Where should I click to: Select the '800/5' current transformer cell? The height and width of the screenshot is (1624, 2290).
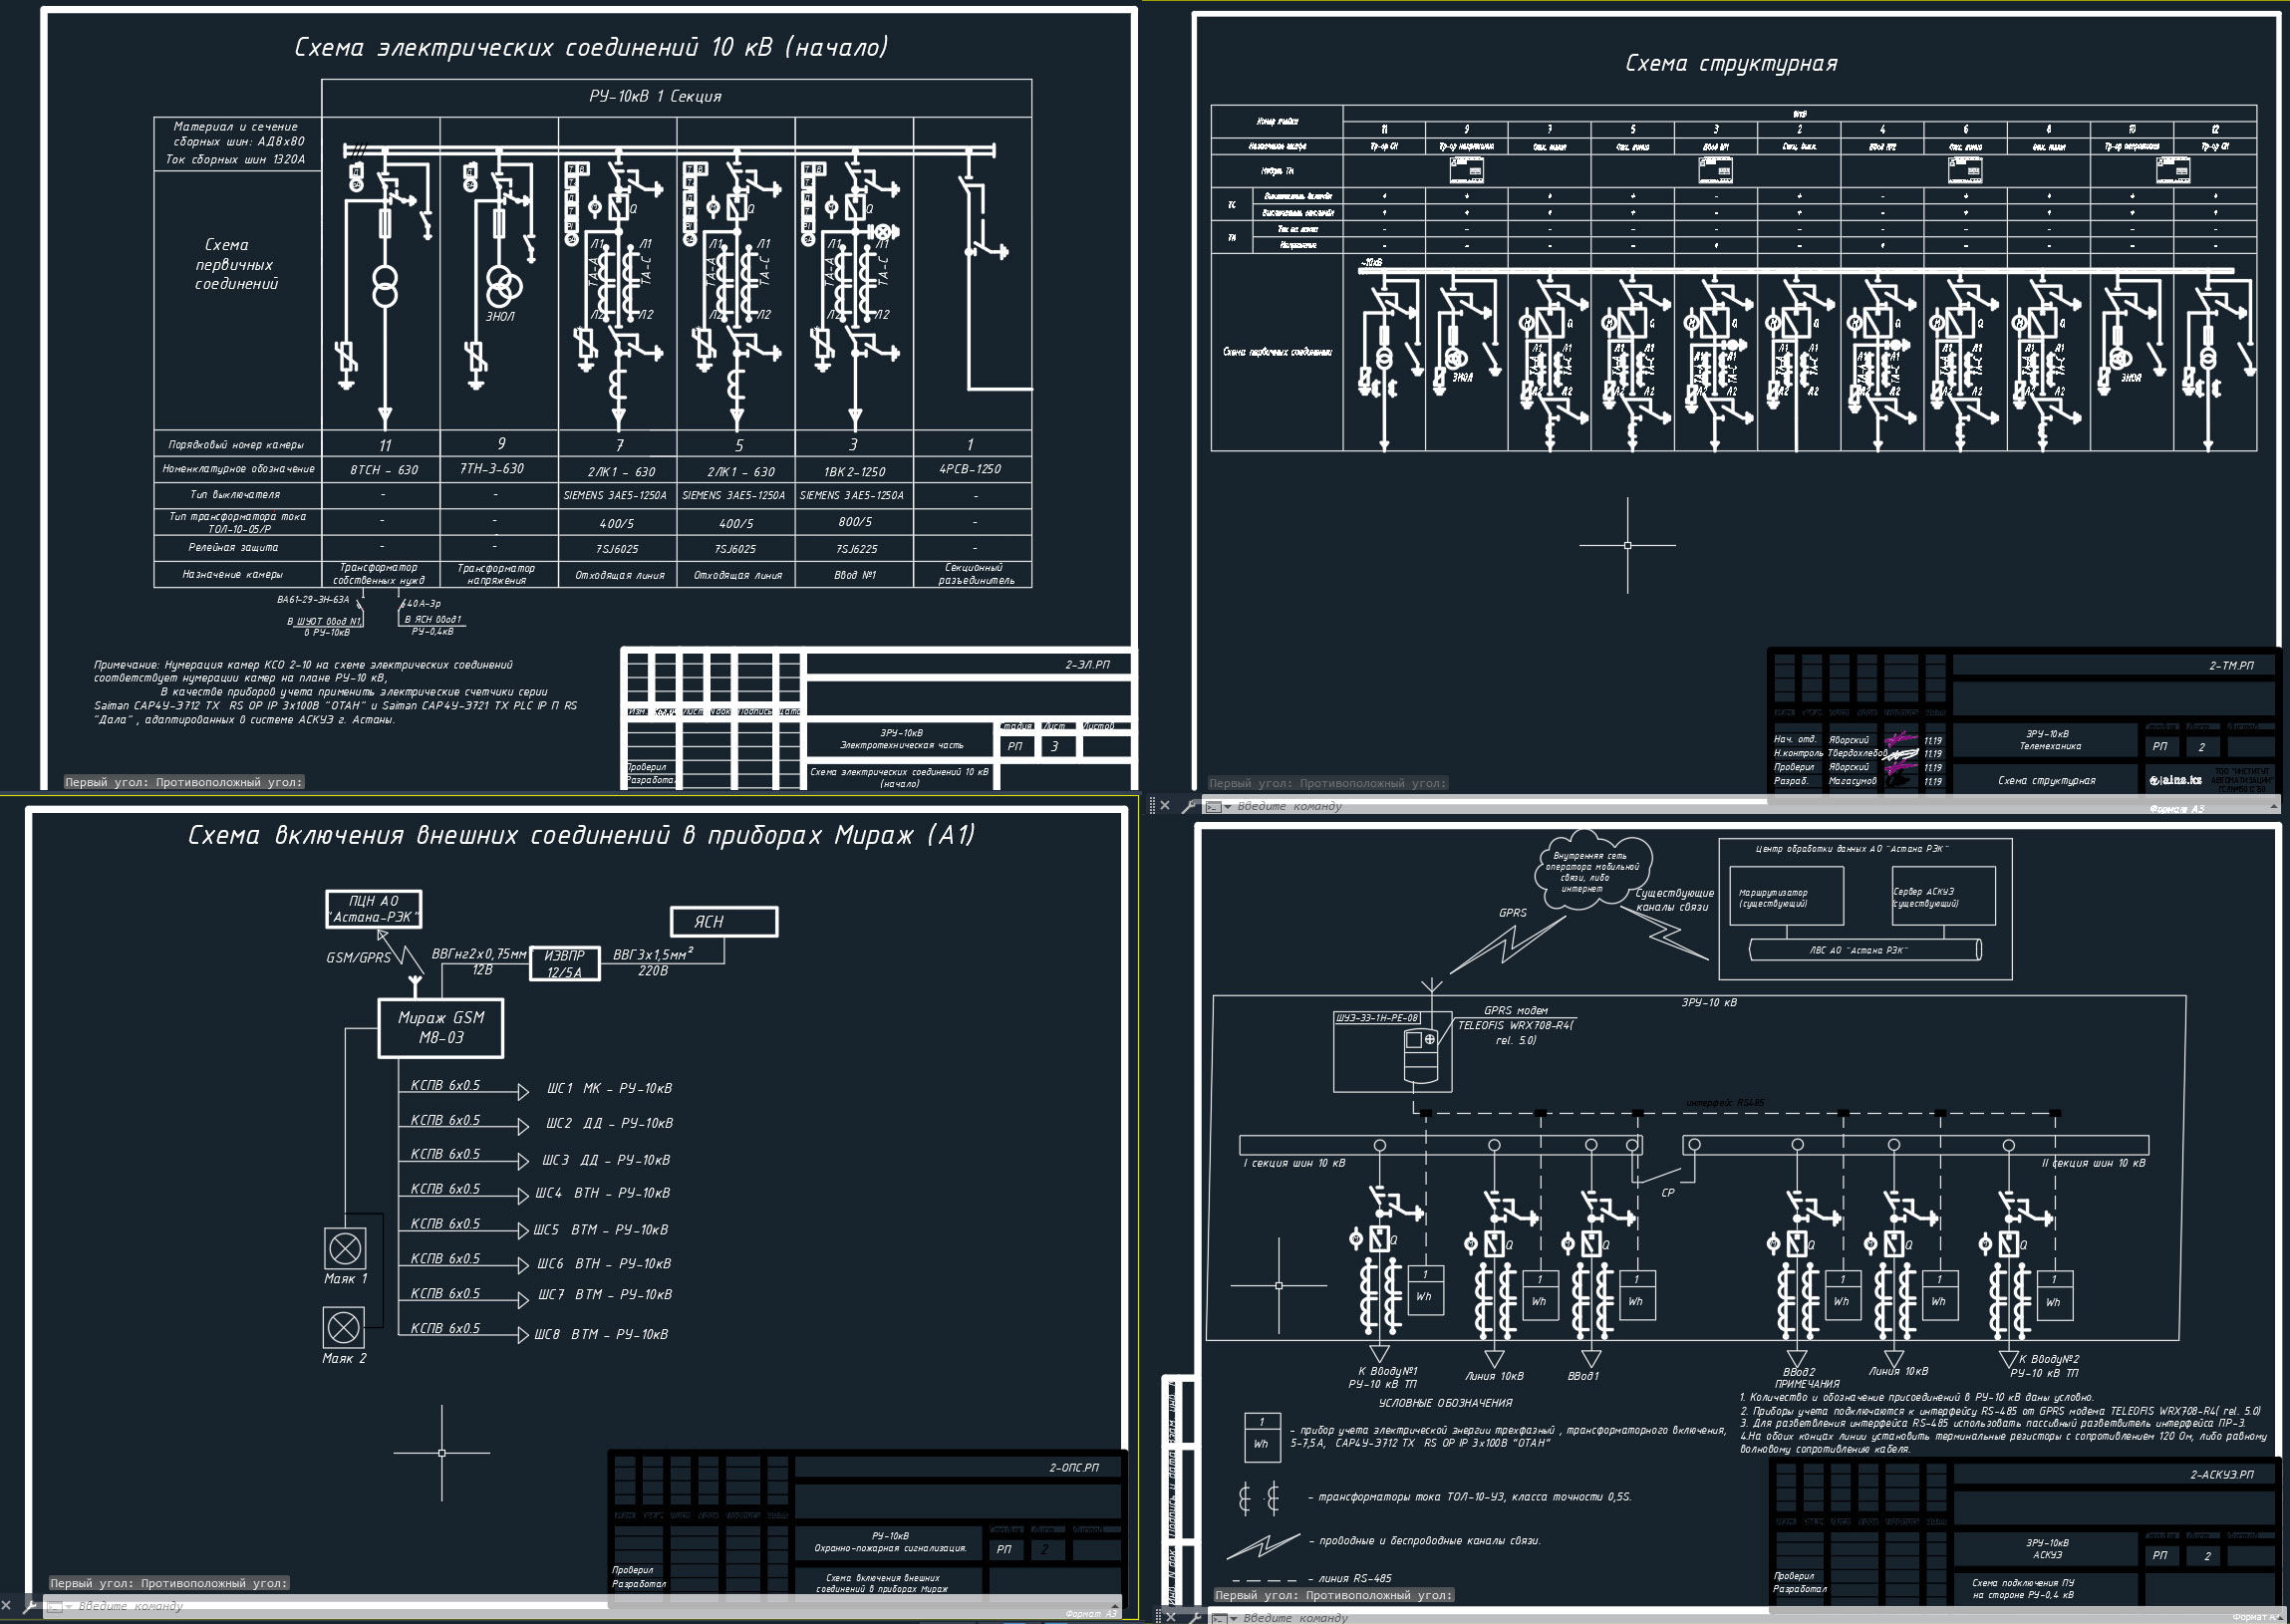855,522
